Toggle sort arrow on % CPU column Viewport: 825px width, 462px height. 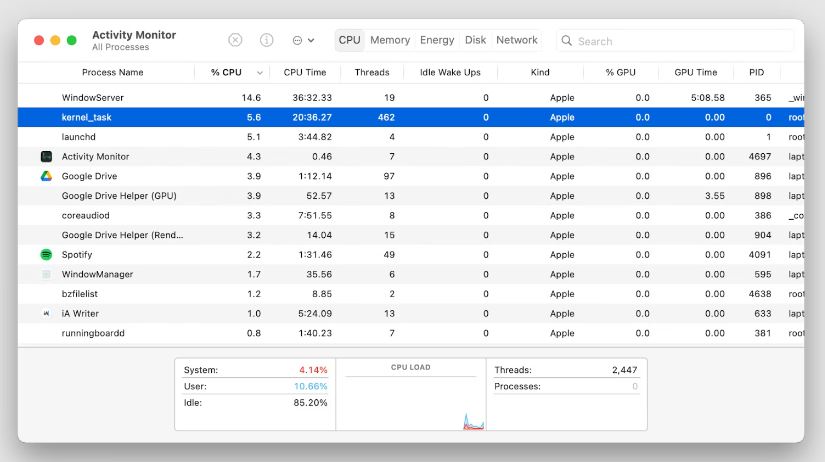[x=259, y=73]
